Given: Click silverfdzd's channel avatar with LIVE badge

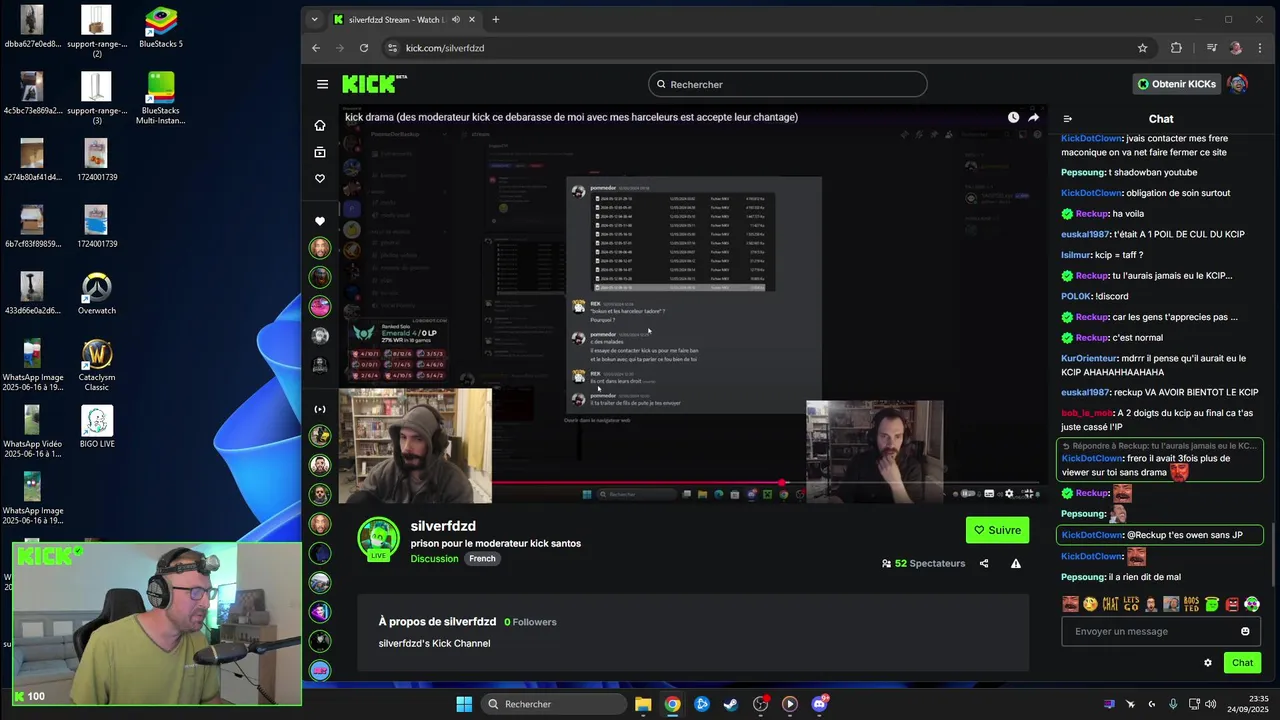Looking at the screenshot, I should pyautogui.click(x=379, y=539).
